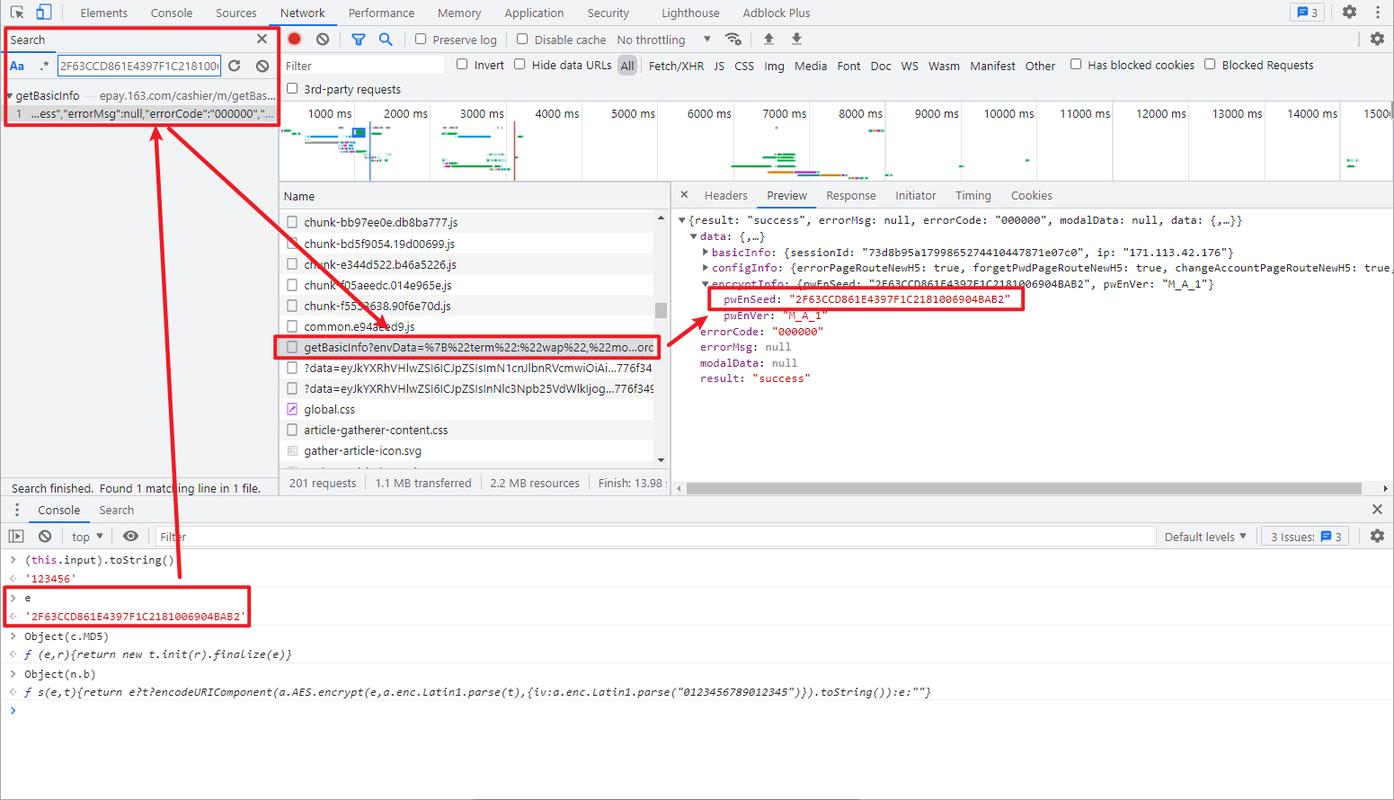Filter requests by Fetch/XHR
The width and height of the screenshot is (1394, 800).
click(x=676, y=65)
